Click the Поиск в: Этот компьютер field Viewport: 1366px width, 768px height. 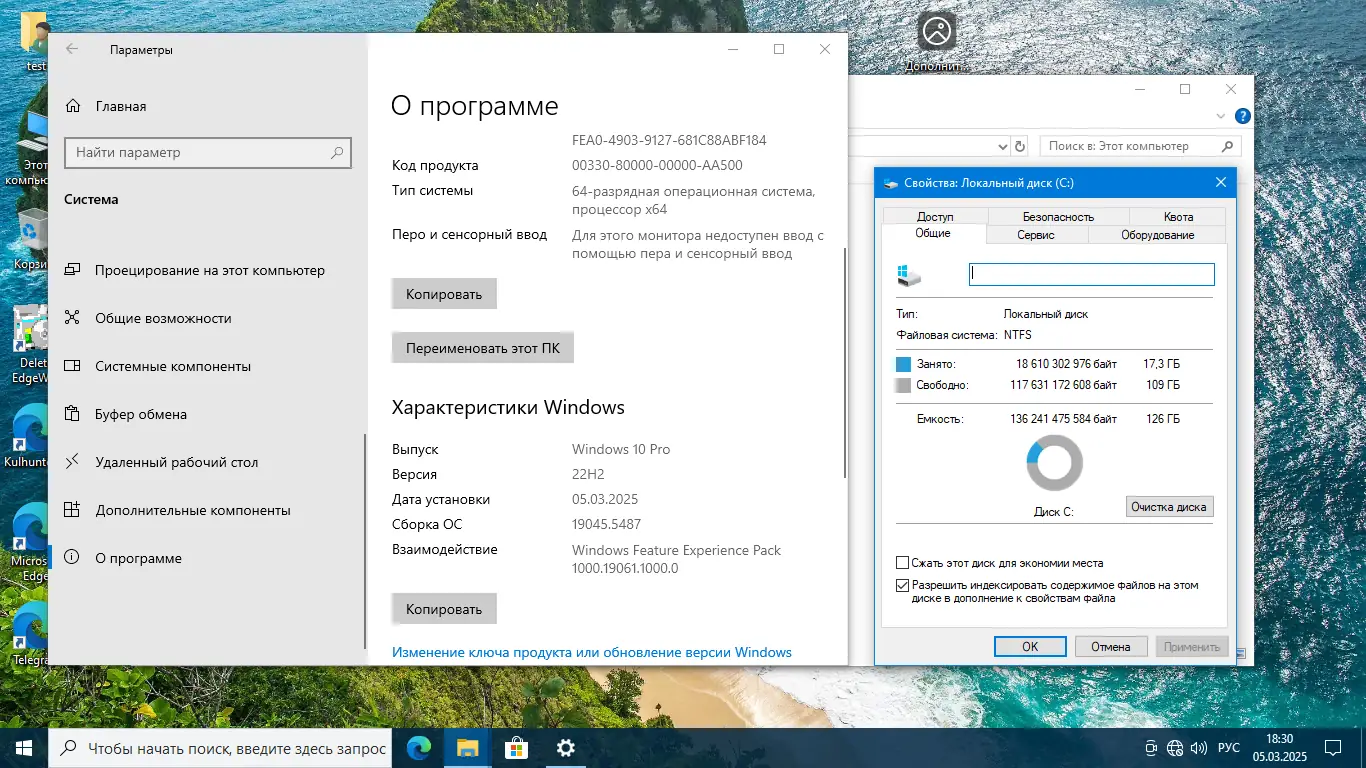(1140, 146)
